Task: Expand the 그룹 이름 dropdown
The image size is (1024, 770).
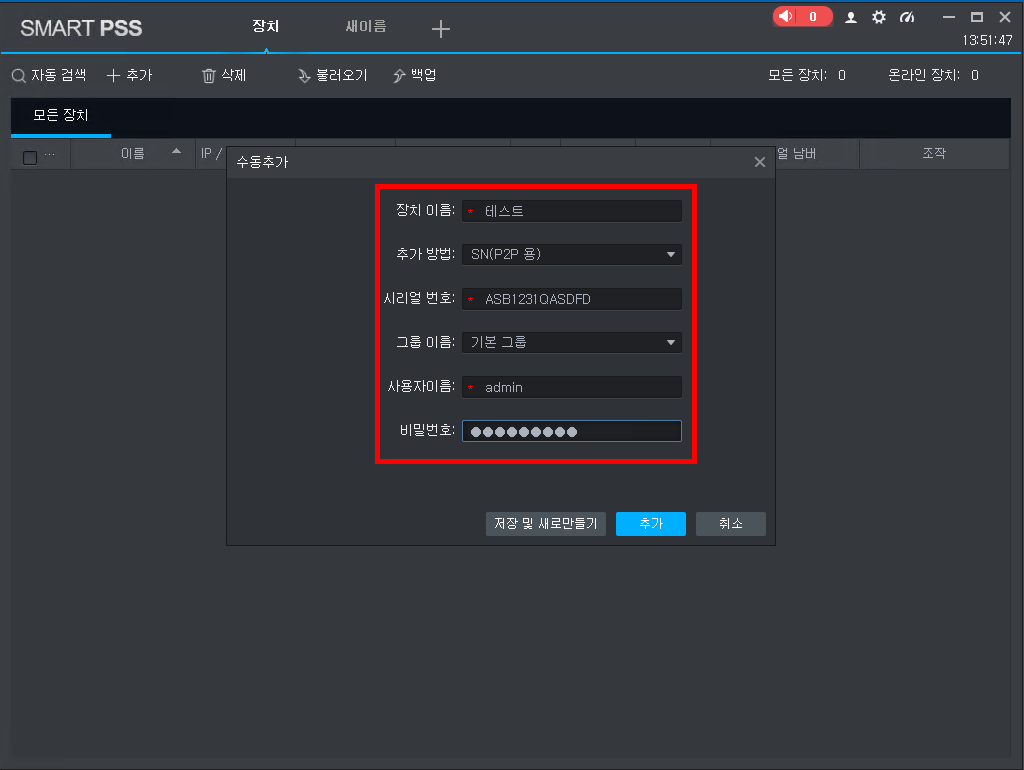Action: [671, 343]
